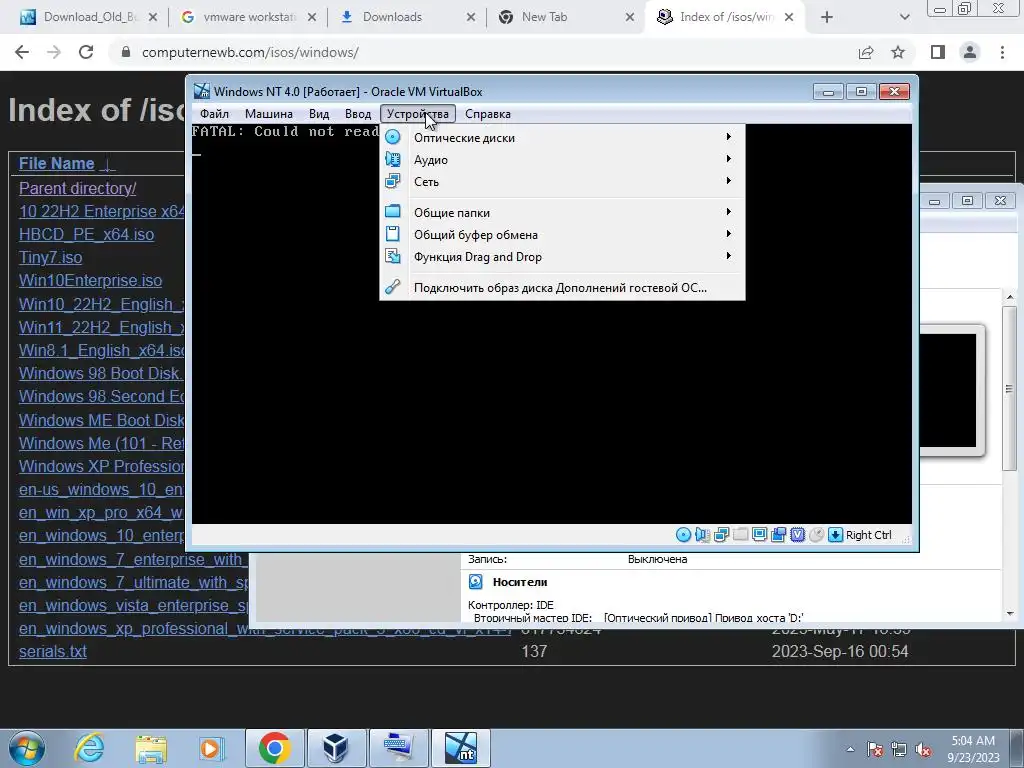Click the audio status bar icon
Image resolution: width=1024 pixels, height=768 pixels.
pos(702,535)
